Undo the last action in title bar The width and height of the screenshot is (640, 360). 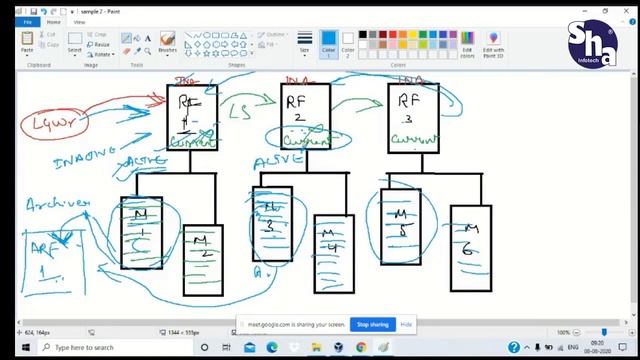44,11
